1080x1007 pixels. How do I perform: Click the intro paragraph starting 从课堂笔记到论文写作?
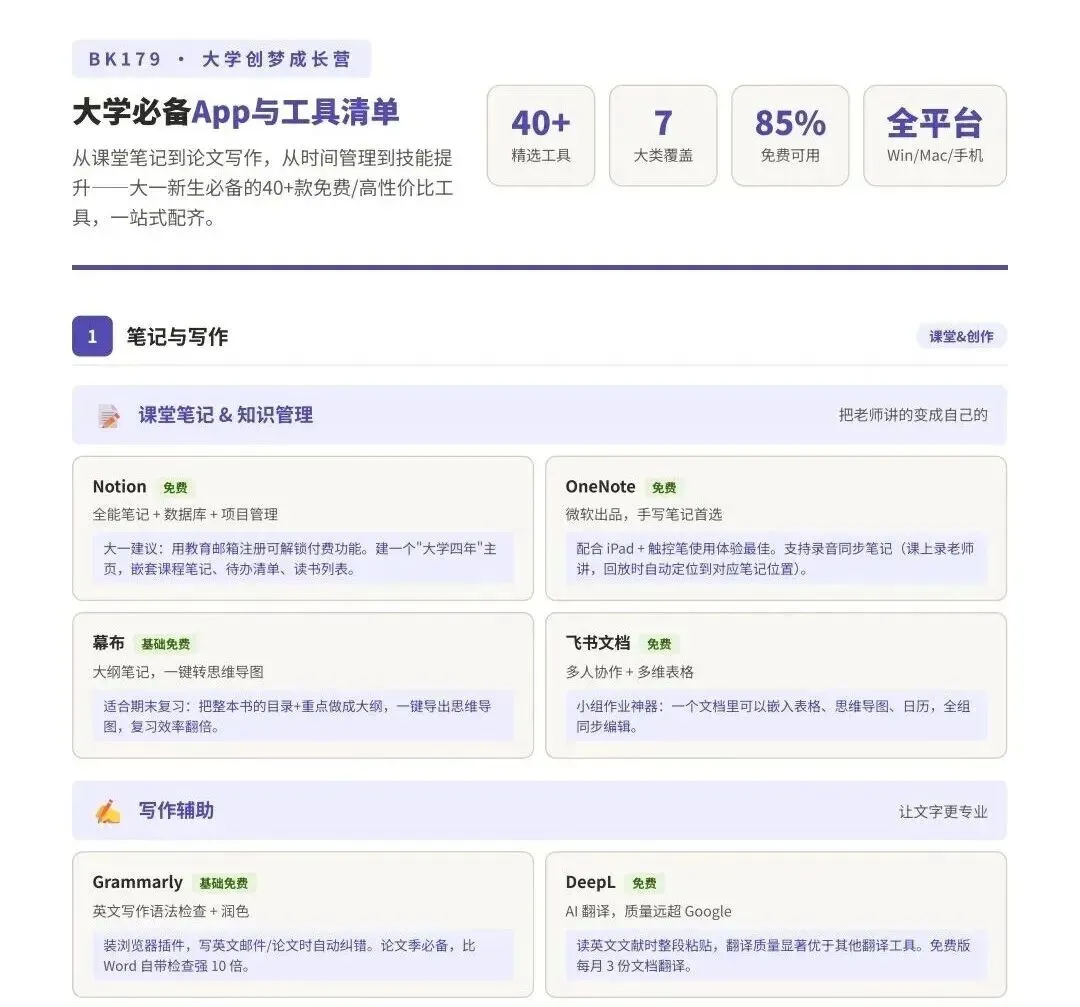click(262, 188)
